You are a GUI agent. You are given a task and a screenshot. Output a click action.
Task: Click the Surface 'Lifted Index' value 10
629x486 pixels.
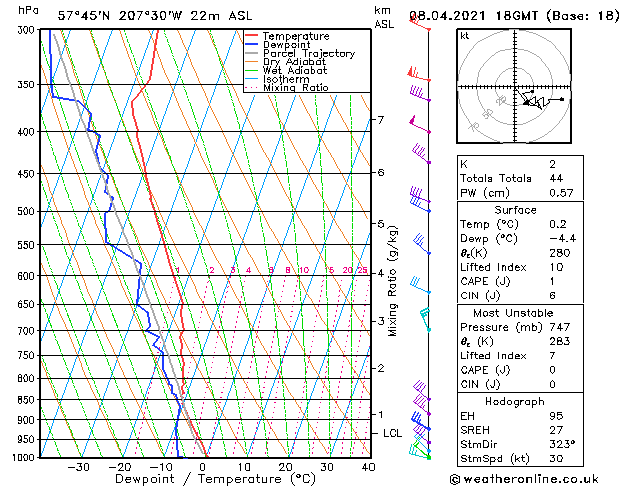pyautogui.click(x=556, y=267)
